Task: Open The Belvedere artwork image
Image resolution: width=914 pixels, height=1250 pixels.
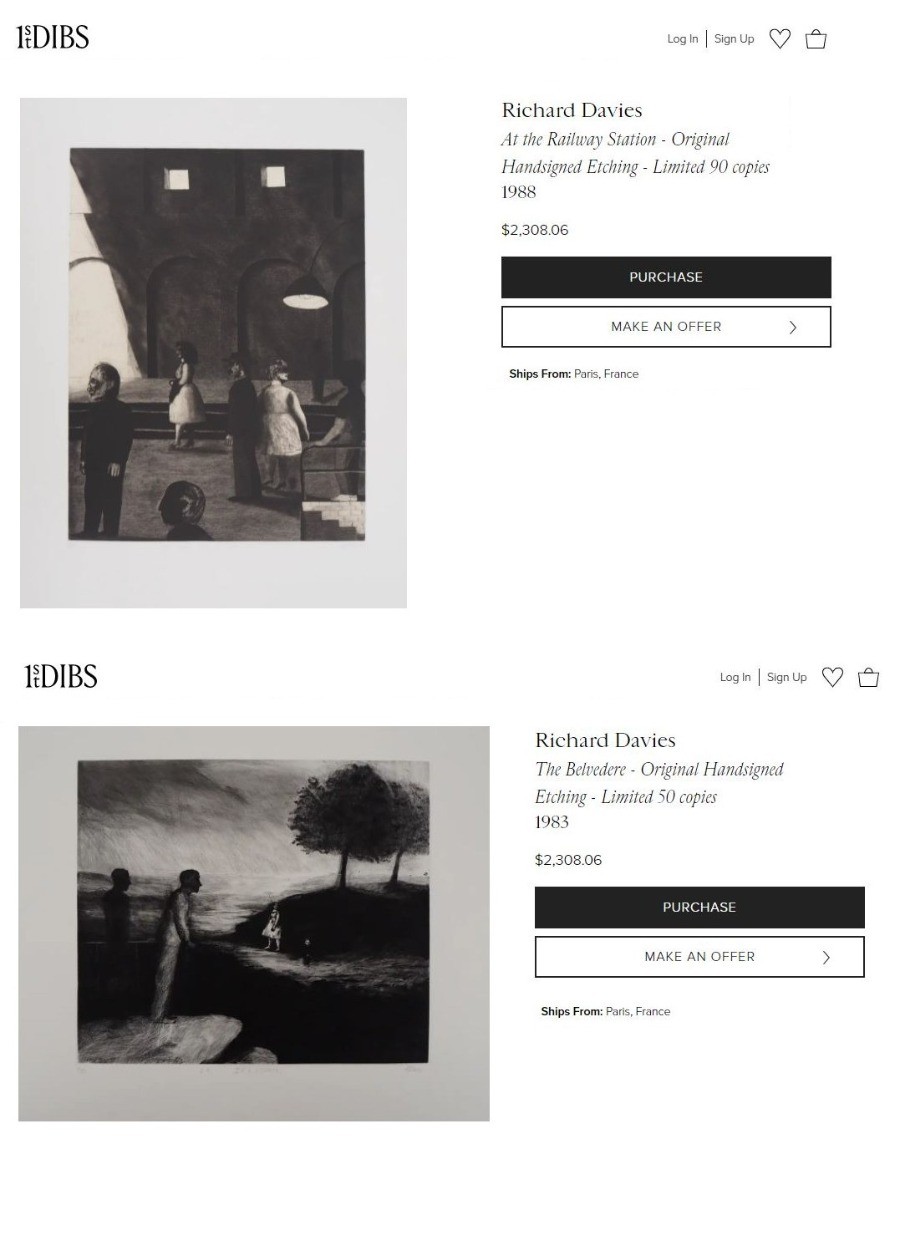Action: tap(254, 923)
